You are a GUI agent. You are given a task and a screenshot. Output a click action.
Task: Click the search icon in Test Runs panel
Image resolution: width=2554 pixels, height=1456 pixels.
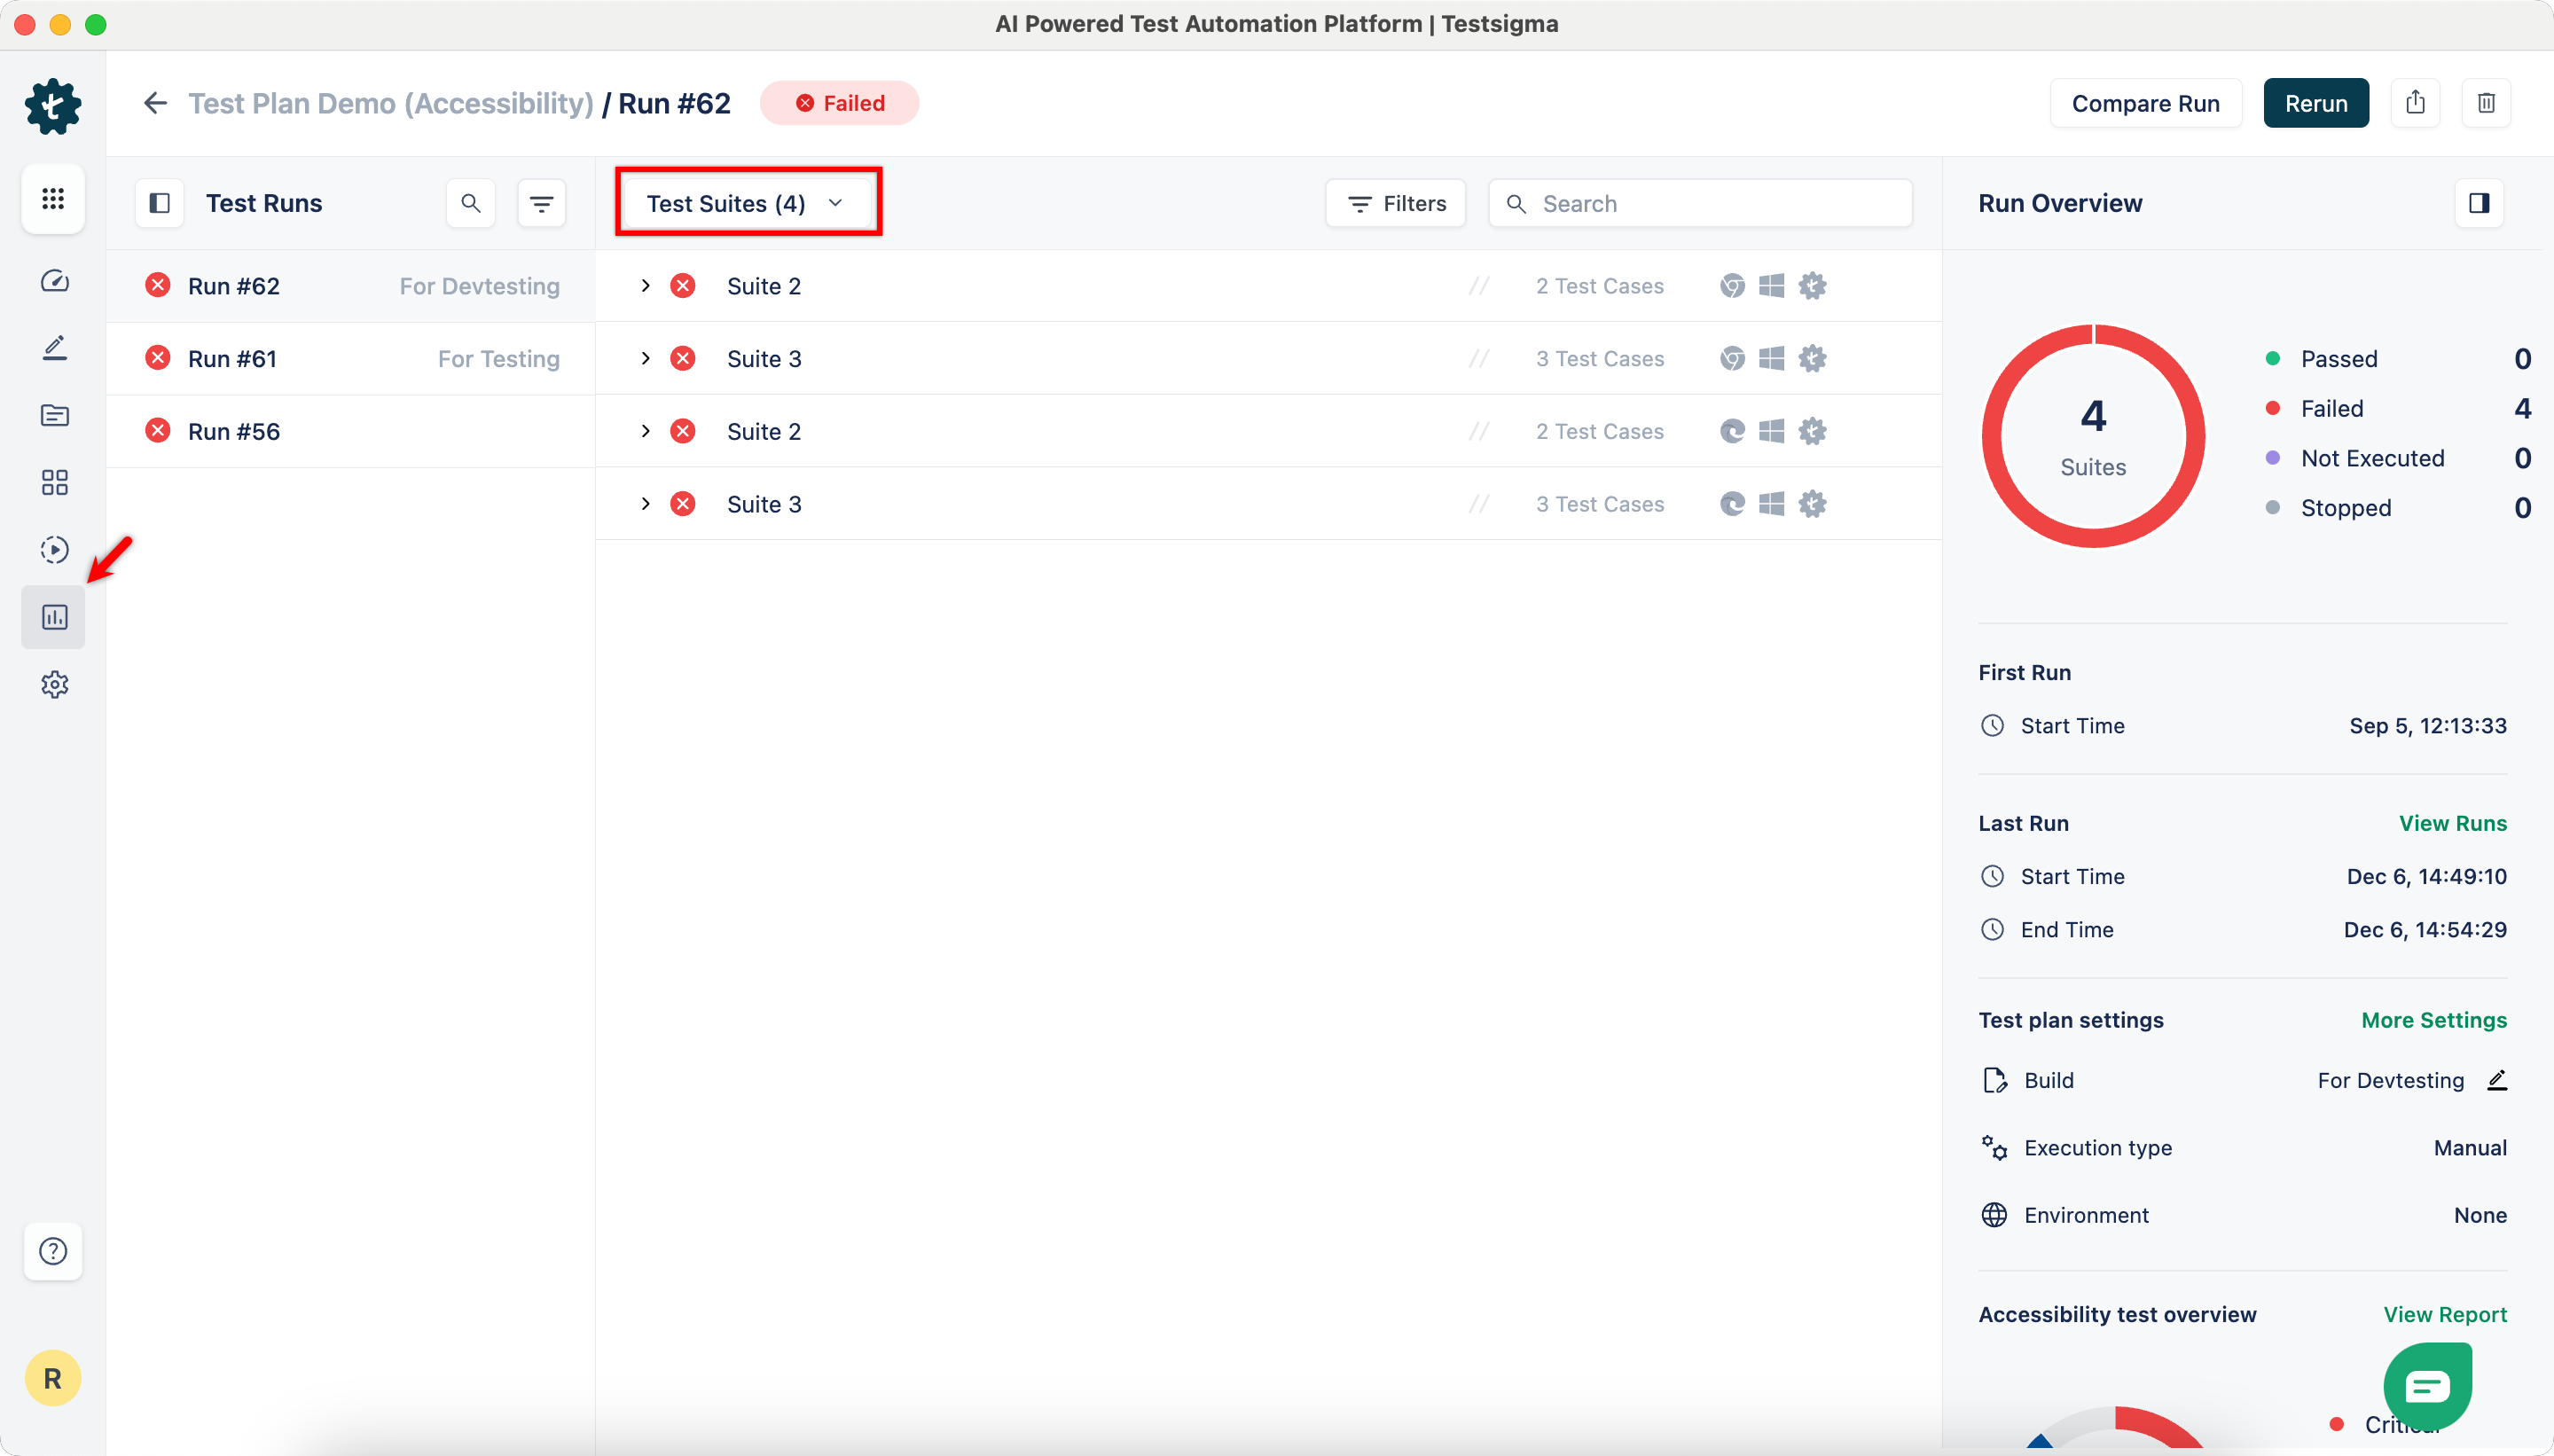click(x=471, y=204)
